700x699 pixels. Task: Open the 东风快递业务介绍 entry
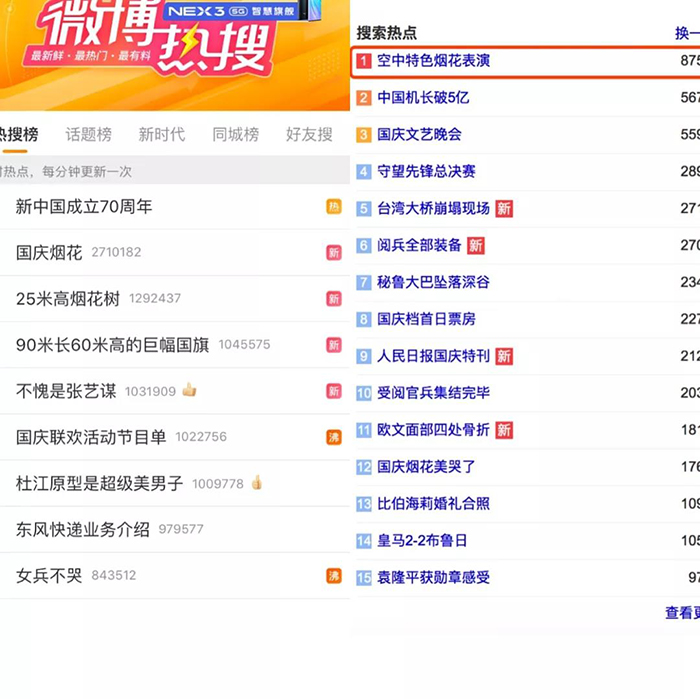(82, 529)
